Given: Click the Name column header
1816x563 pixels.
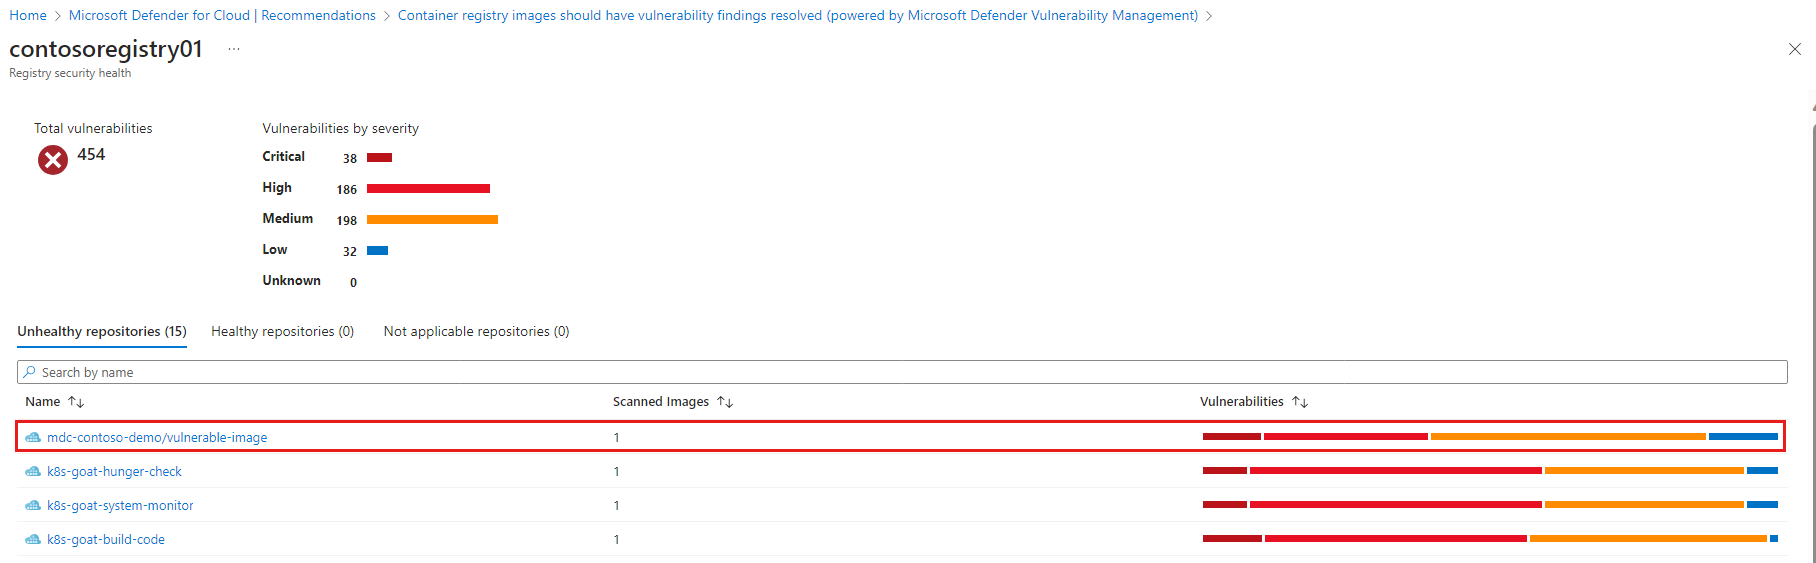Looking at the screenshot, I should 43,402.
